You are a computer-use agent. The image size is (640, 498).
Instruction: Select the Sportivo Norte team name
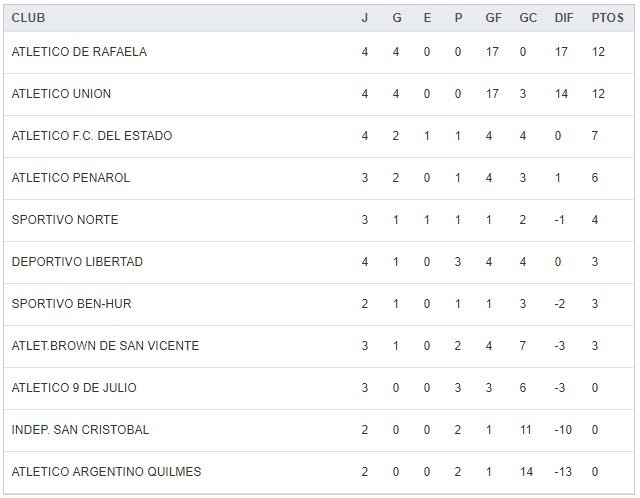[x=65, y=220]
